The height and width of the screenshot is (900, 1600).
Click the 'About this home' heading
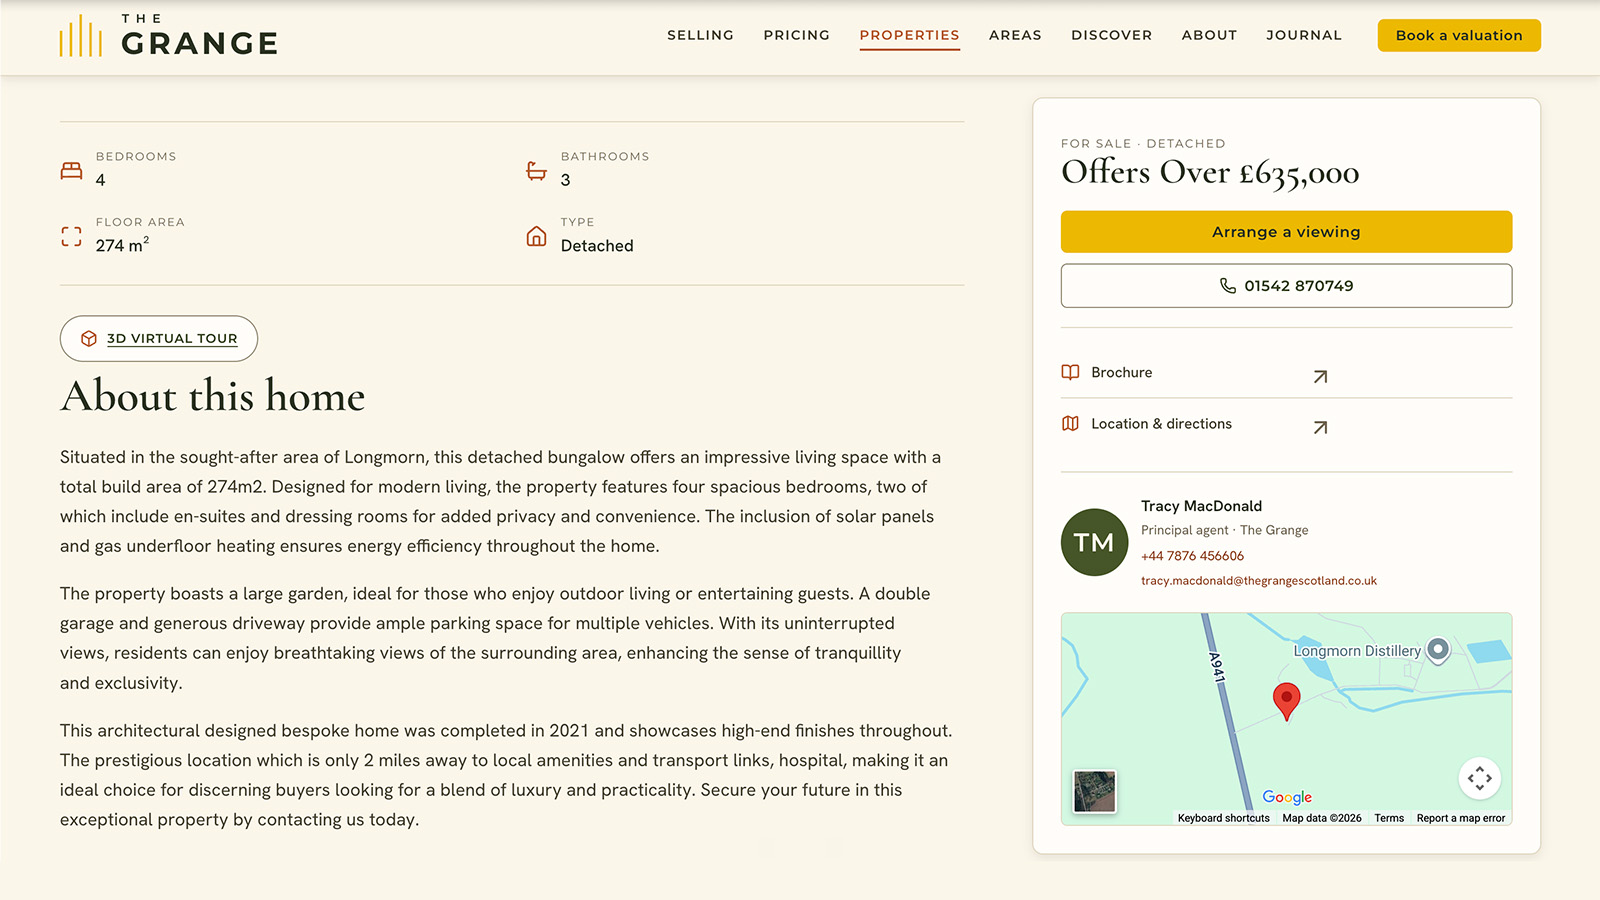213,396
